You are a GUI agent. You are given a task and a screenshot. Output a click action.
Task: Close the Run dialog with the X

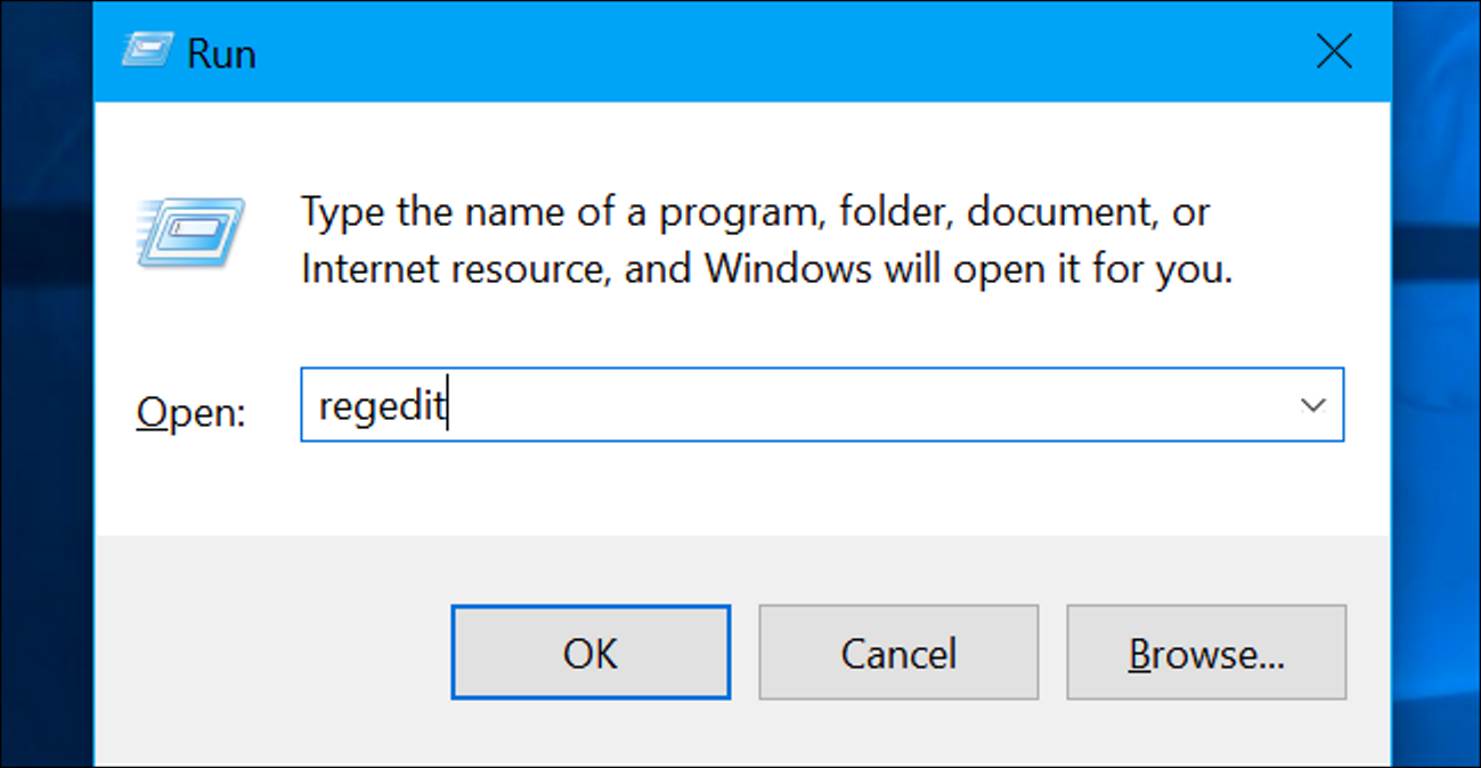[x=1334, y=52]
